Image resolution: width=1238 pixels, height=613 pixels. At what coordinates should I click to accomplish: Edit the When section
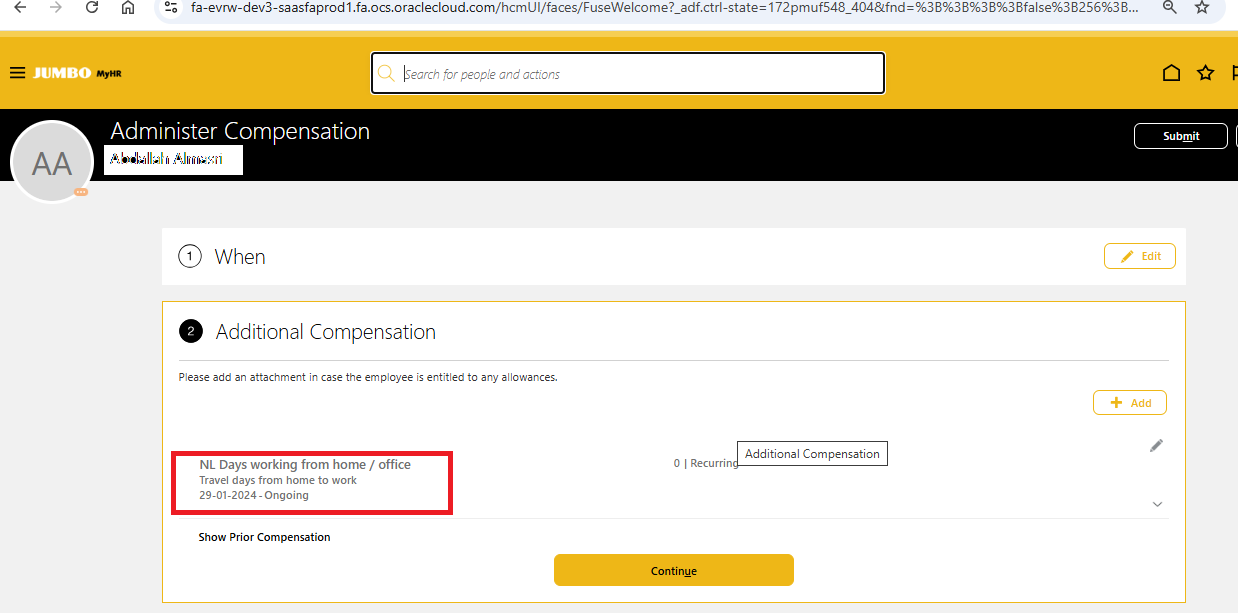click(1139, 256)
